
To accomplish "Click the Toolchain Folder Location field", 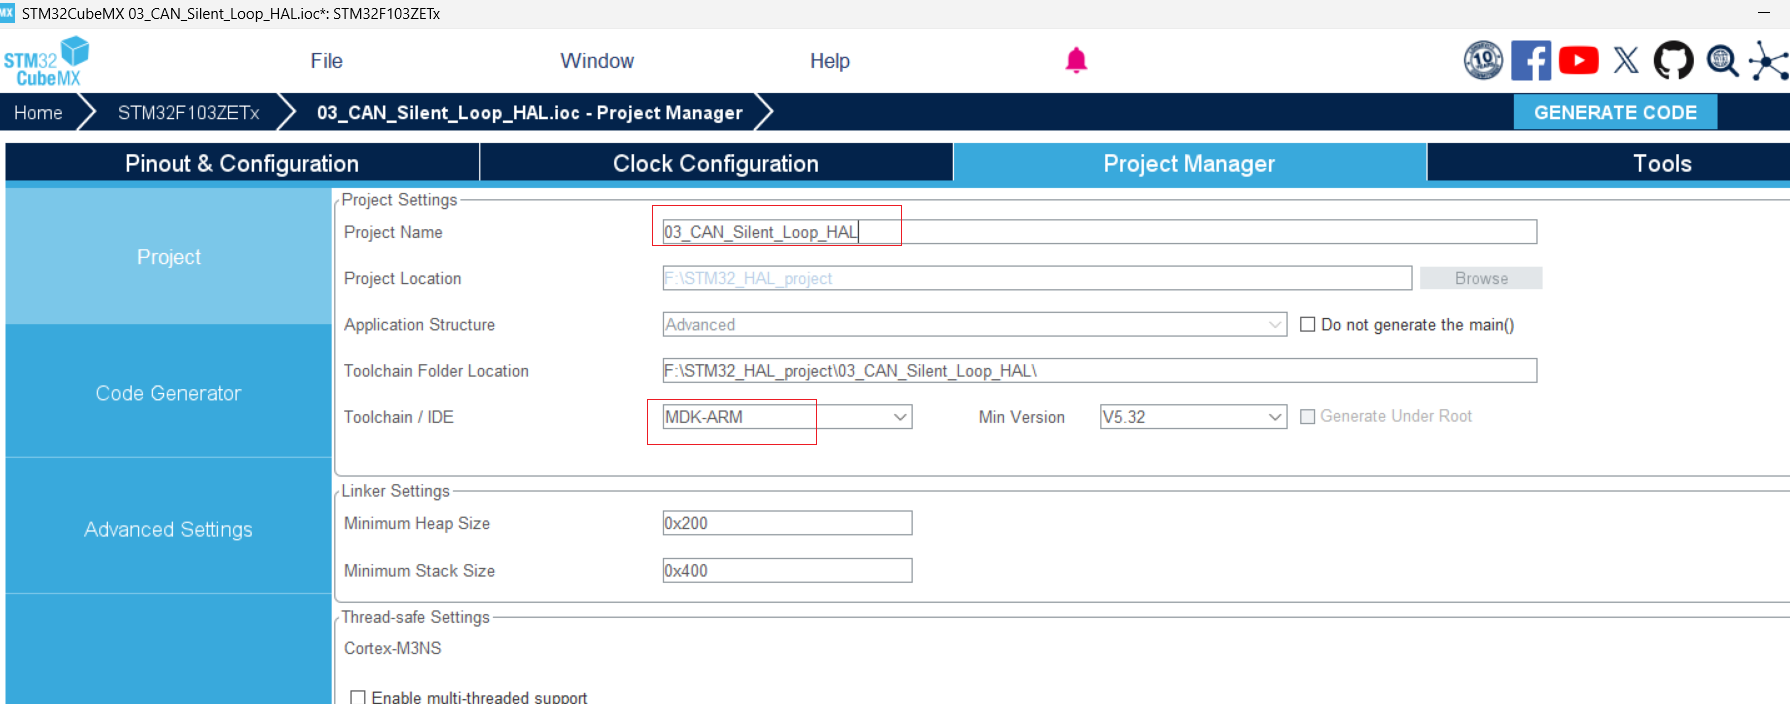I will (1099, 371).
